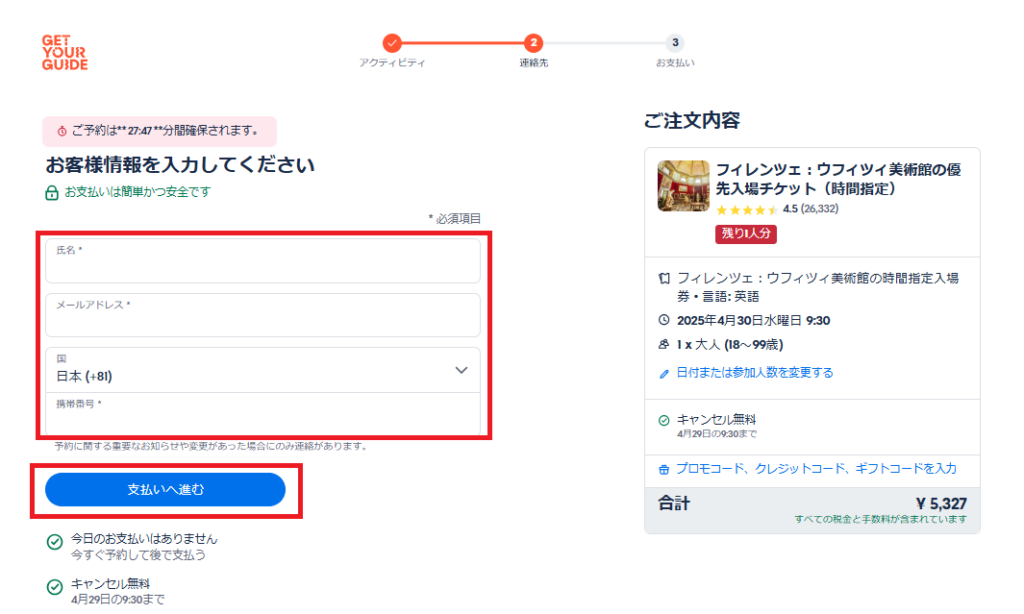Click the ticket icon beside フィレンツェ入場券
Viewport: 1024px width, 614px height.
click(664, 278)
